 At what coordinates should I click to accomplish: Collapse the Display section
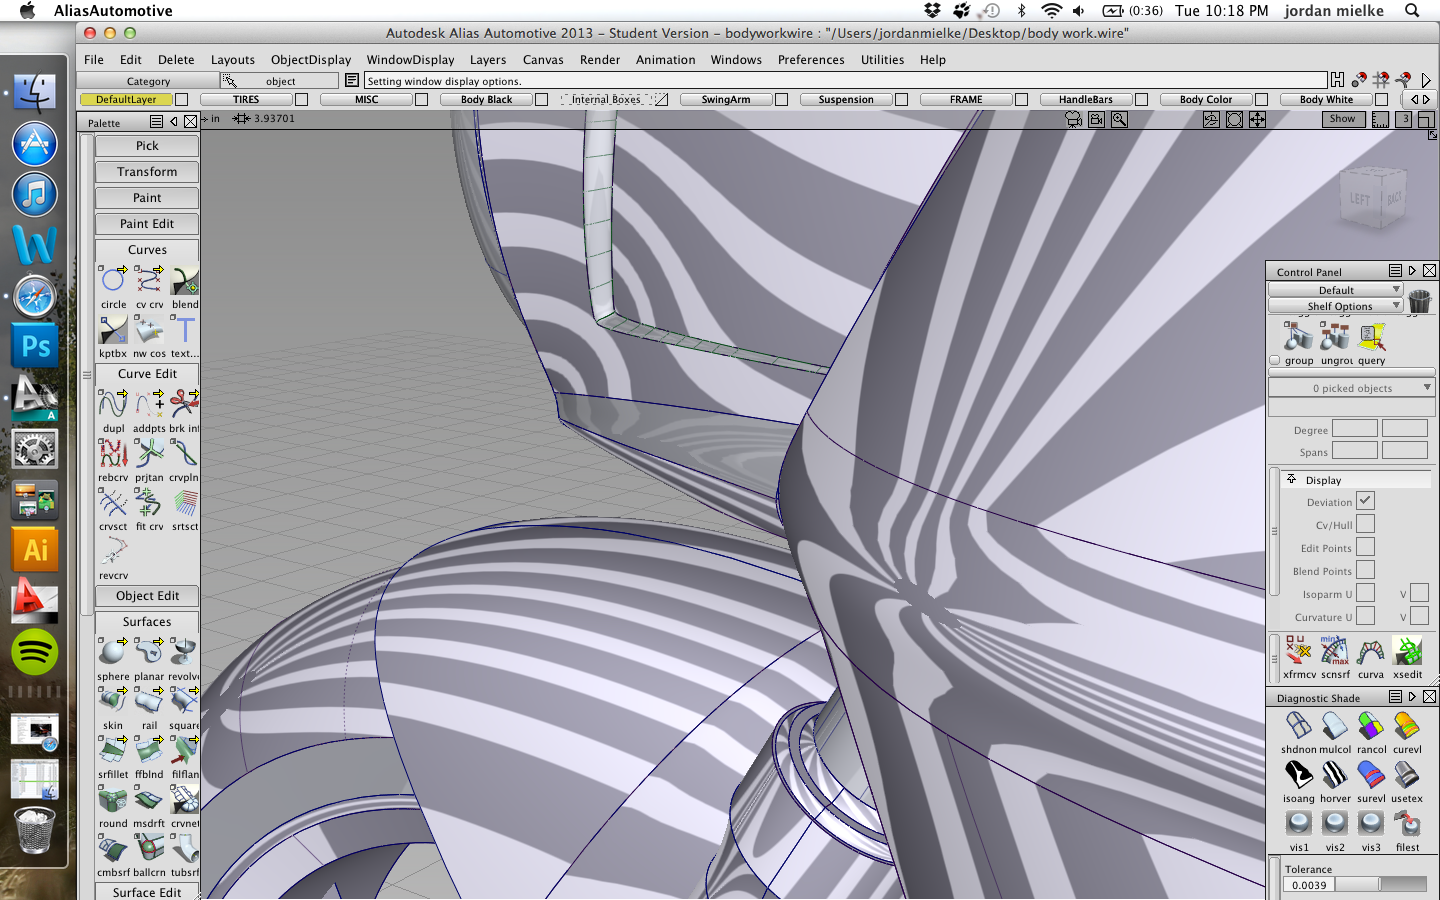click(x=1291, y=479)
